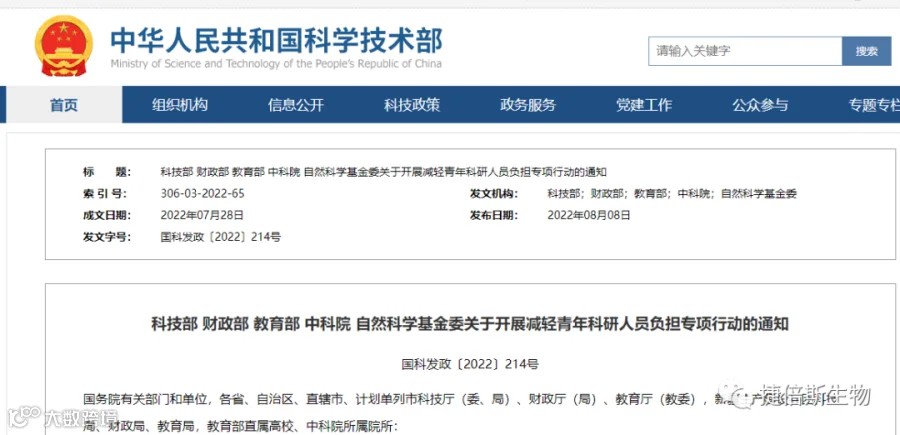Click the national emblem logo

(64, 46)
